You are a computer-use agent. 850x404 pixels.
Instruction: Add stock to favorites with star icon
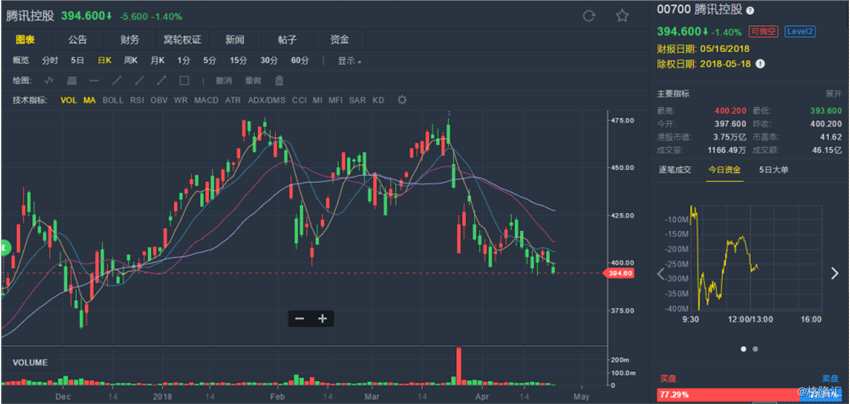621,15
